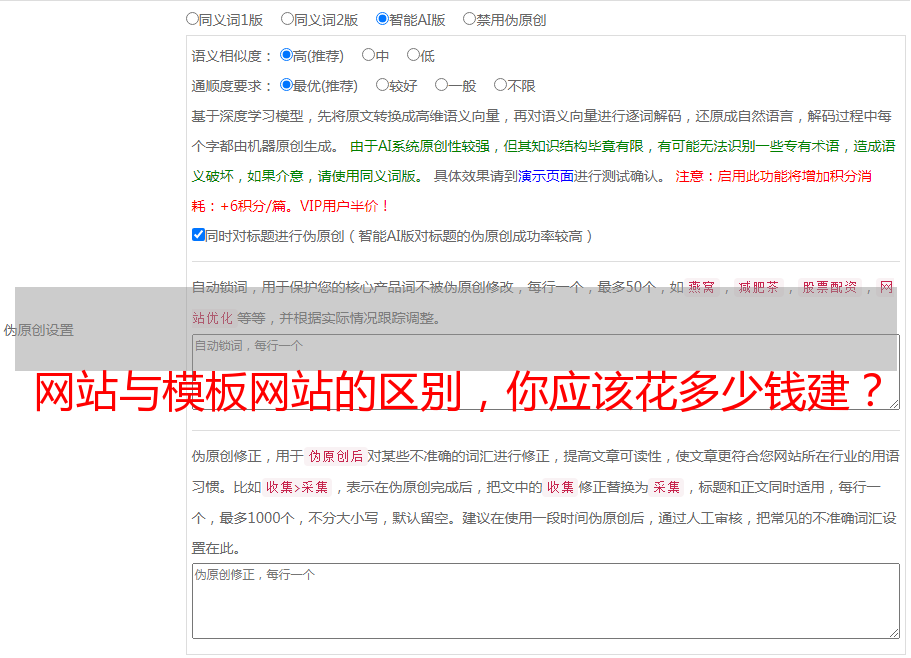Click the 伪原创修正 textarea resize handle
Viewport: 911px width, 658px height.
click(x=894, y=633)
